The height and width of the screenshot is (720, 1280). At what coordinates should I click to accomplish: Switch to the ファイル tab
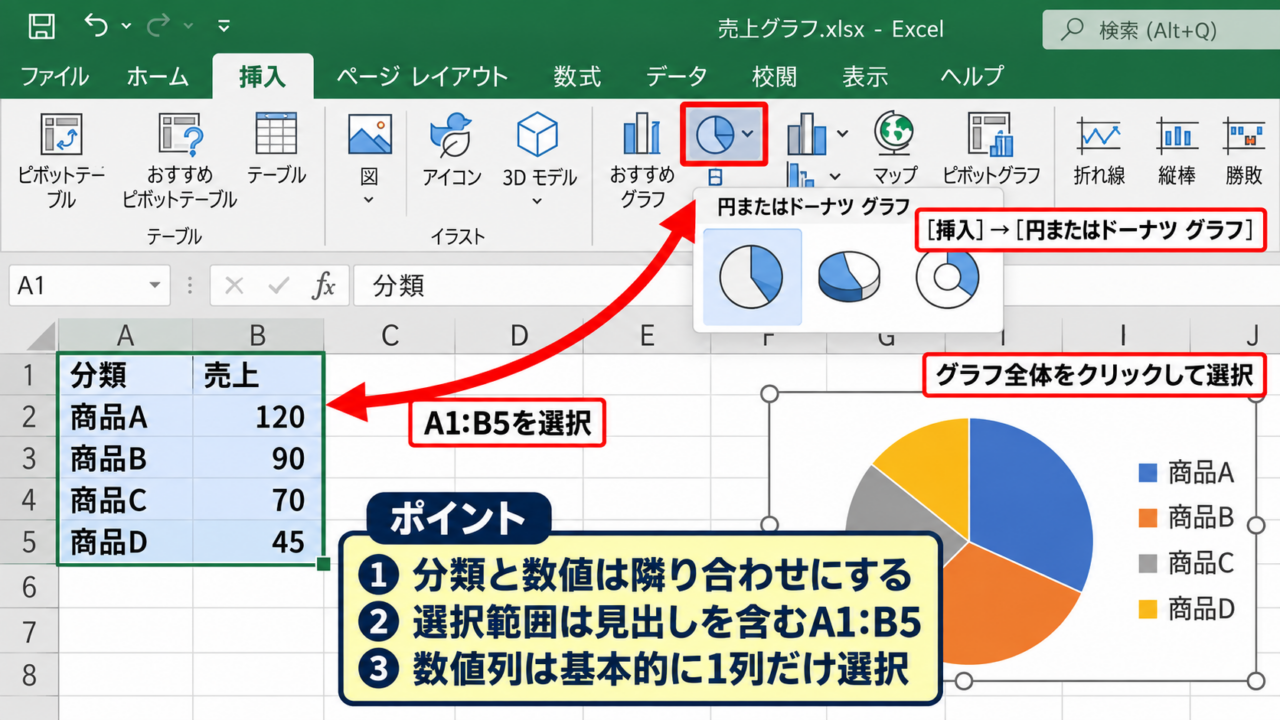click(55, 77)
